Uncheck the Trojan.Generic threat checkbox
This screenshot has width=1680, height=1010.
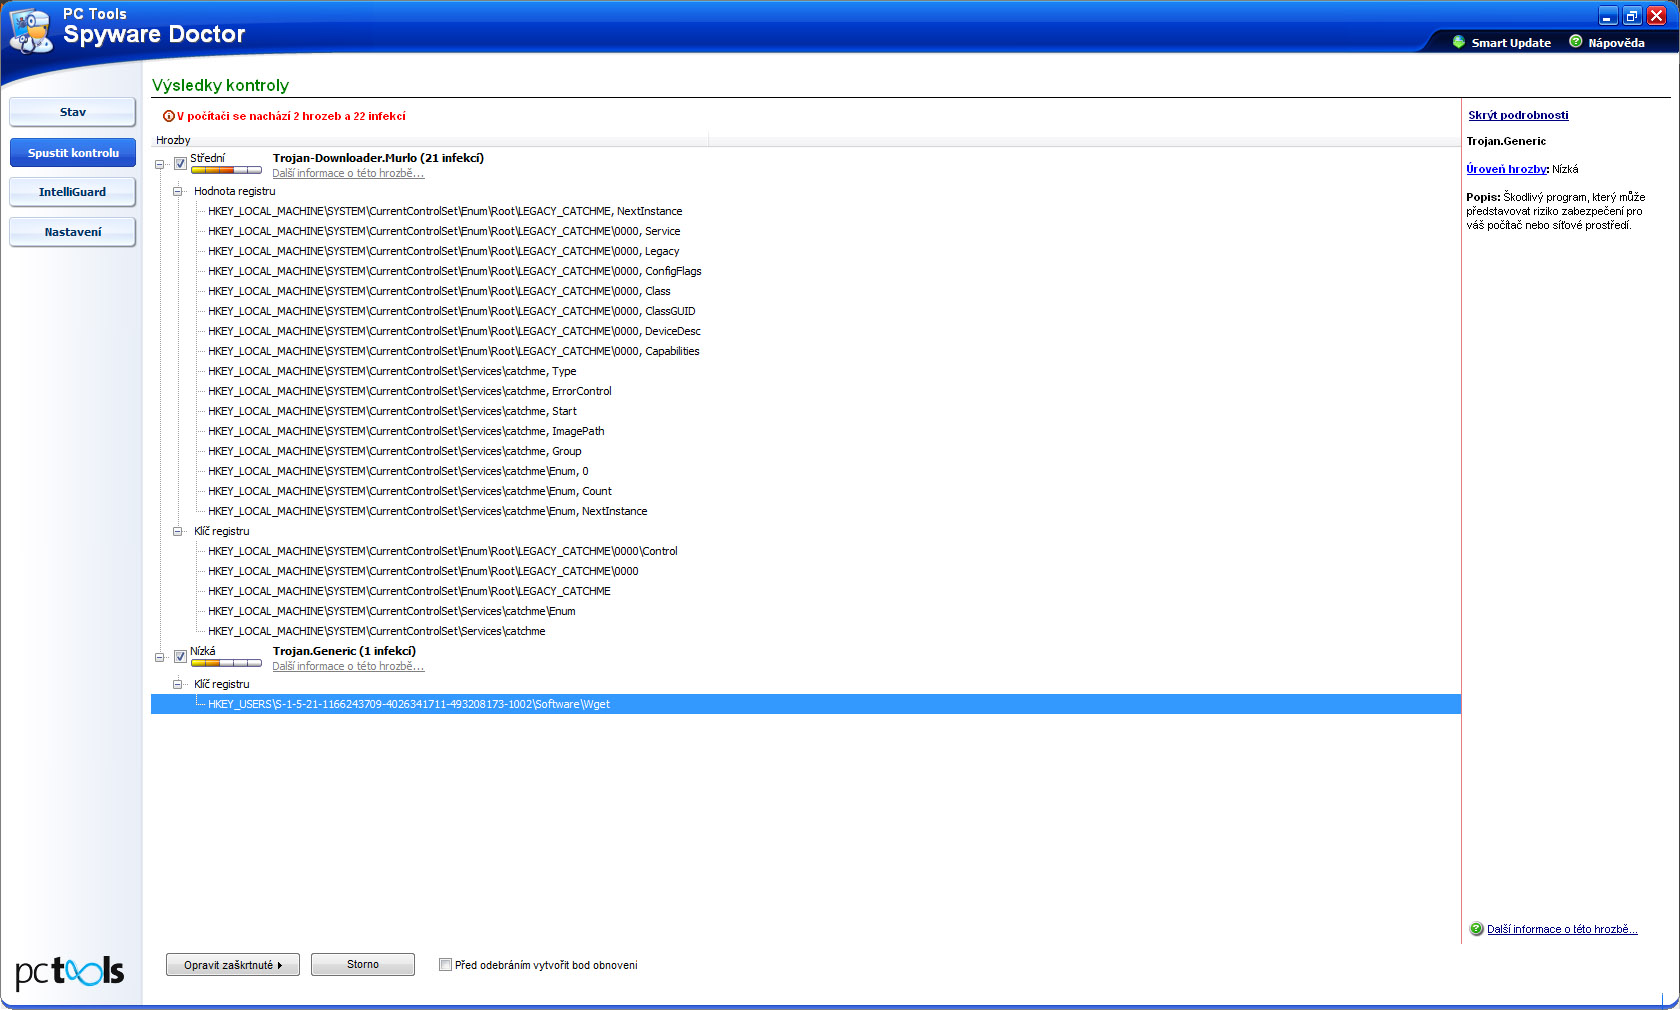pyautogui.click(x=180, y=657)
